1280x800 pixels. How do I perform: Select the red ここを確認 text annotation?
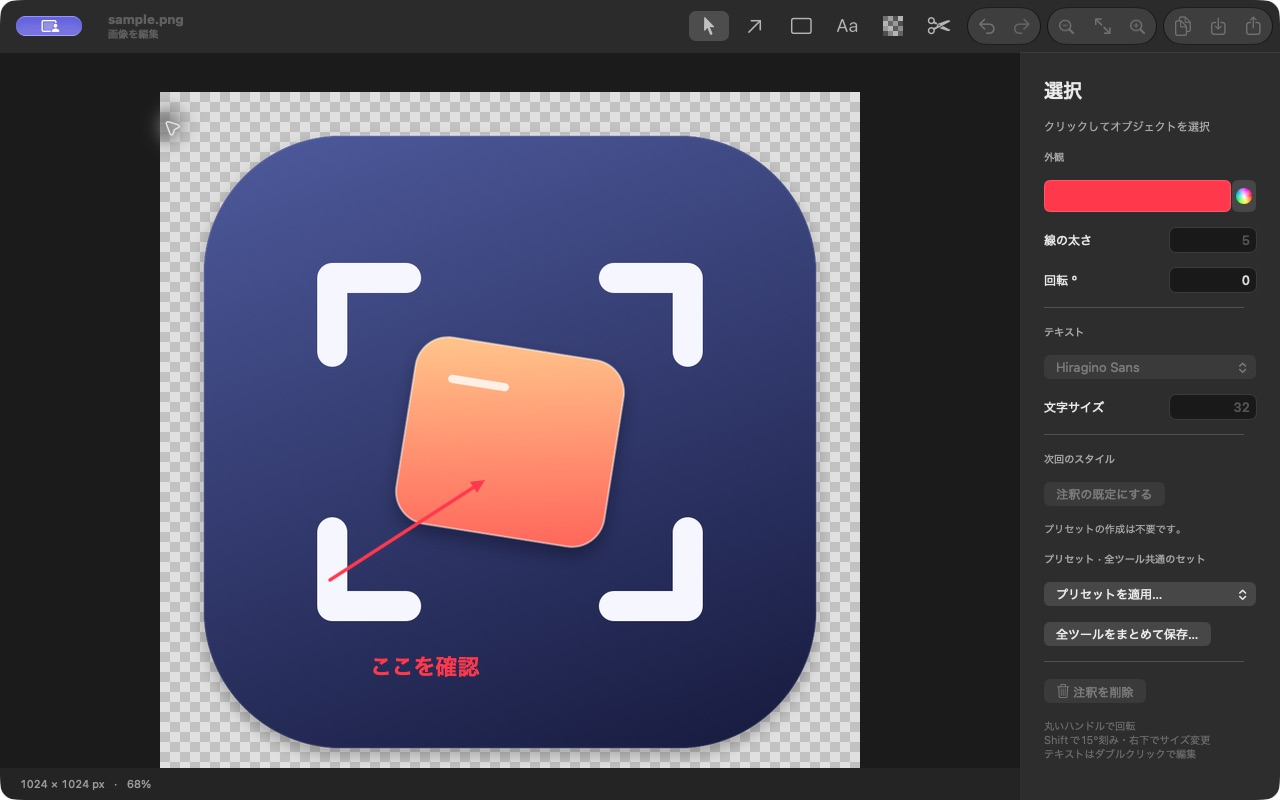(425, 667)
